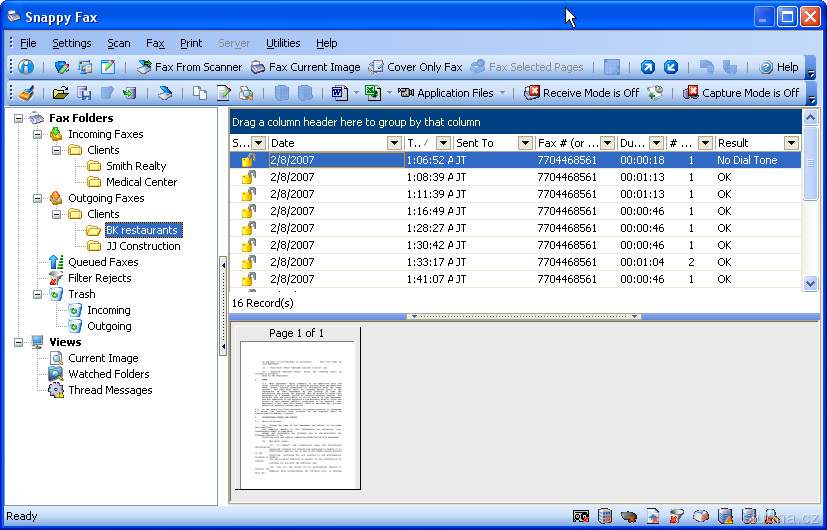Viewport: 827px width, 530px height.
Task: Click the Excel export icon
Action: [x=372, y=93]
